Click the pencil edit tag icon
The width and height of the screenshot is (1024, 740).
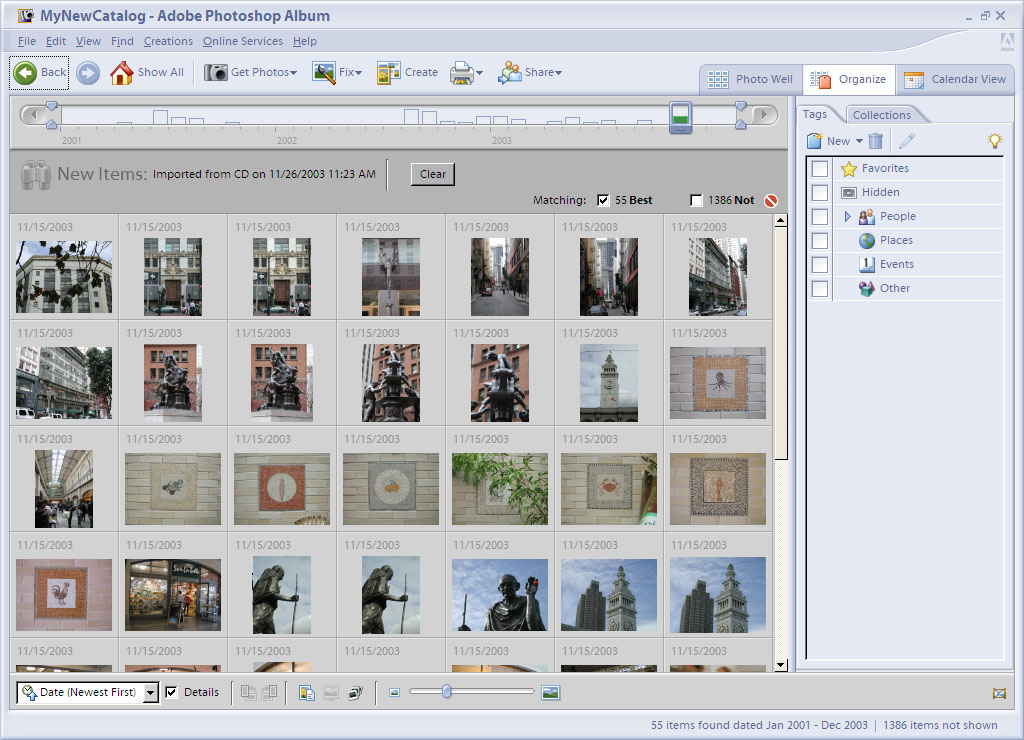[x=907, y=141]
